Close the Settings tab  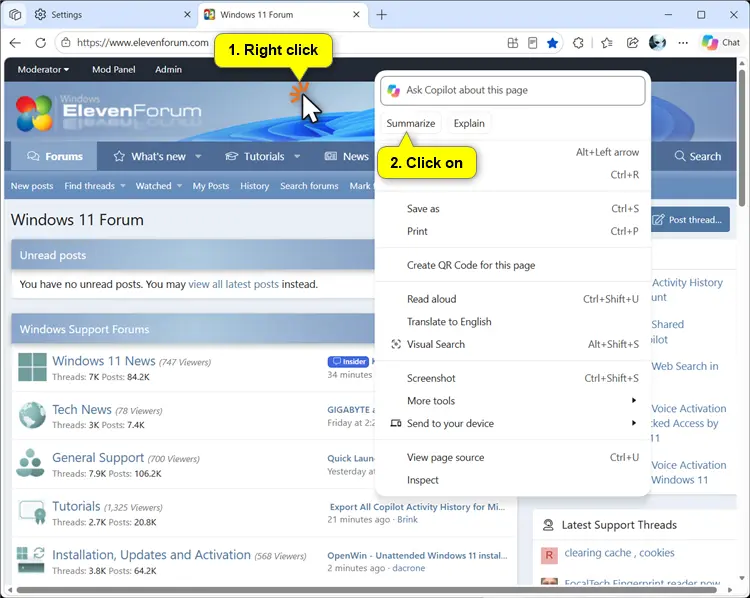[188, 15]
